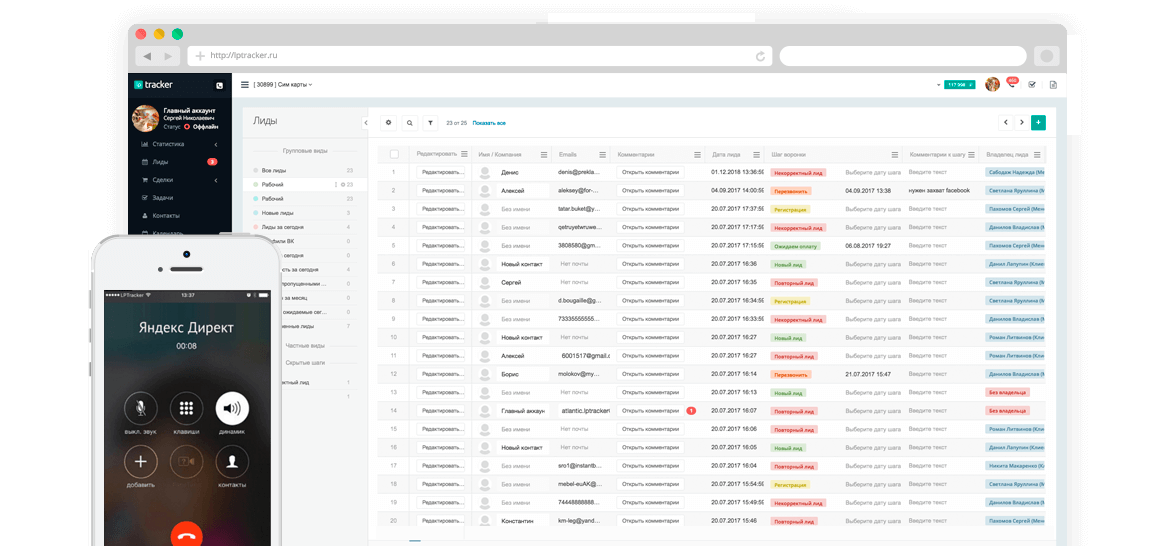Click the phone dialer icon beside tracker logo
This screenshot has width=1160, height=546.
[x=220, y=85]
